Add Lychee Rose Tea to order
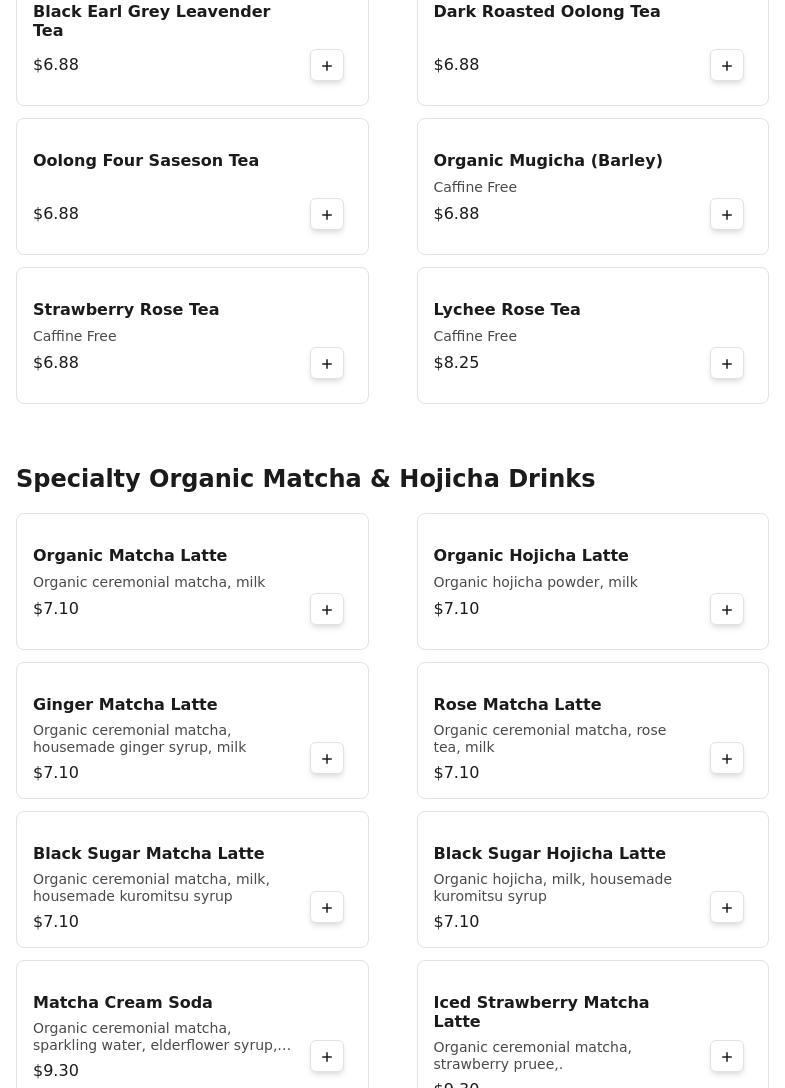 point(727,364)
